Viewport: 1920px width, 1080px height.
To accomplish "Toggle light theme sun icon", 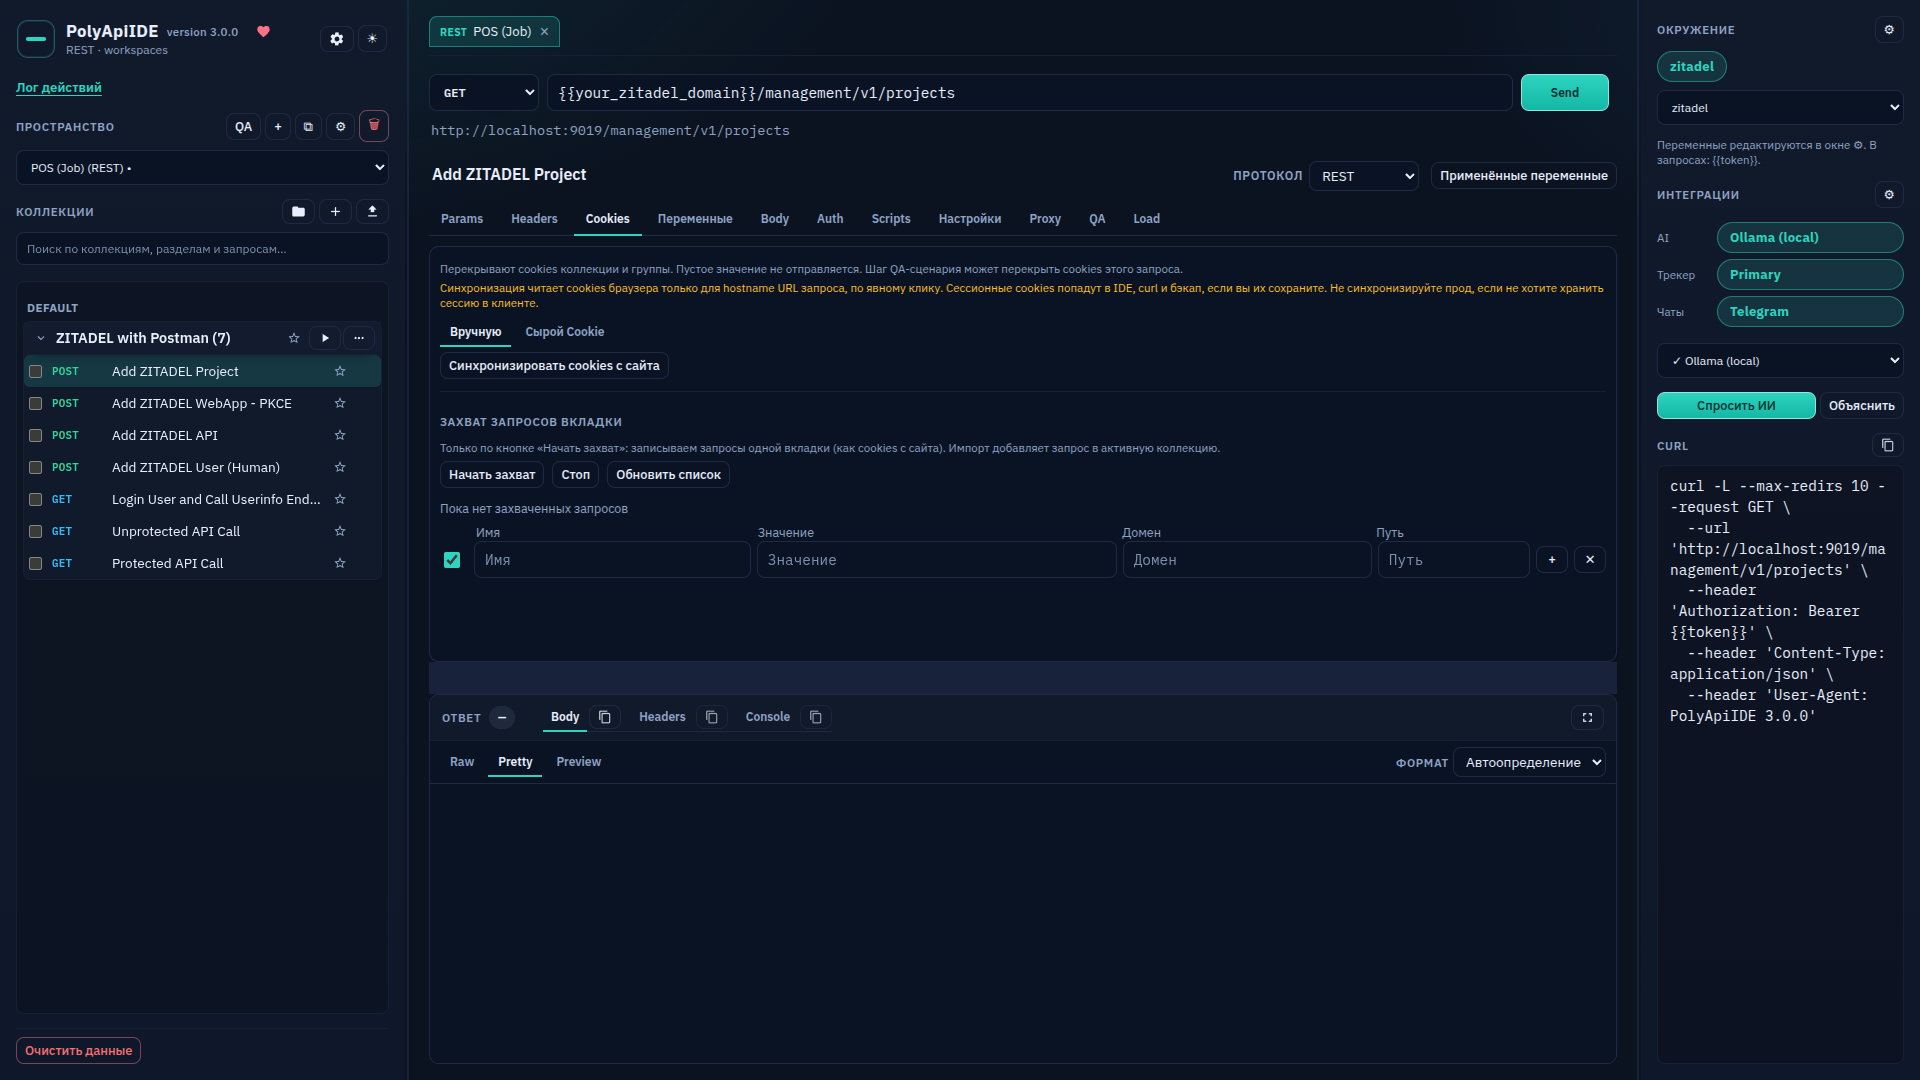I will 372,39.
